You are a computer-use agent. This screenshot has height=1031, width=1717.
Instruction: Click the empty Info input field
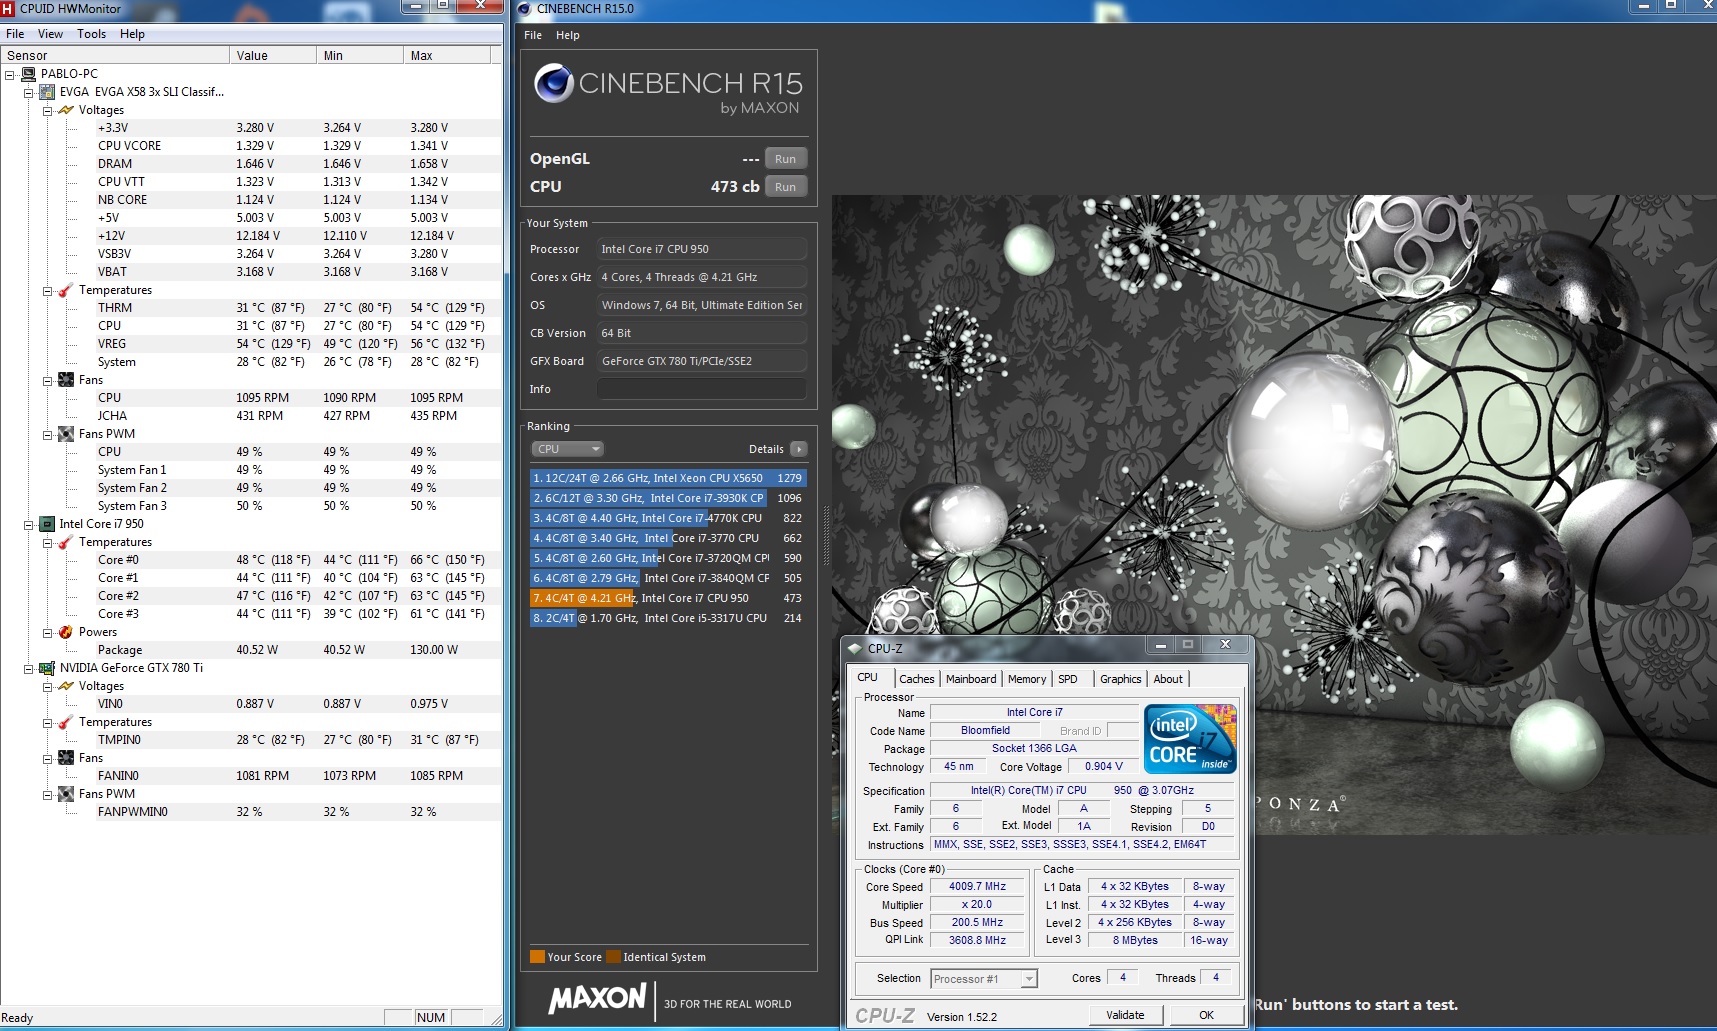(701, 389)
